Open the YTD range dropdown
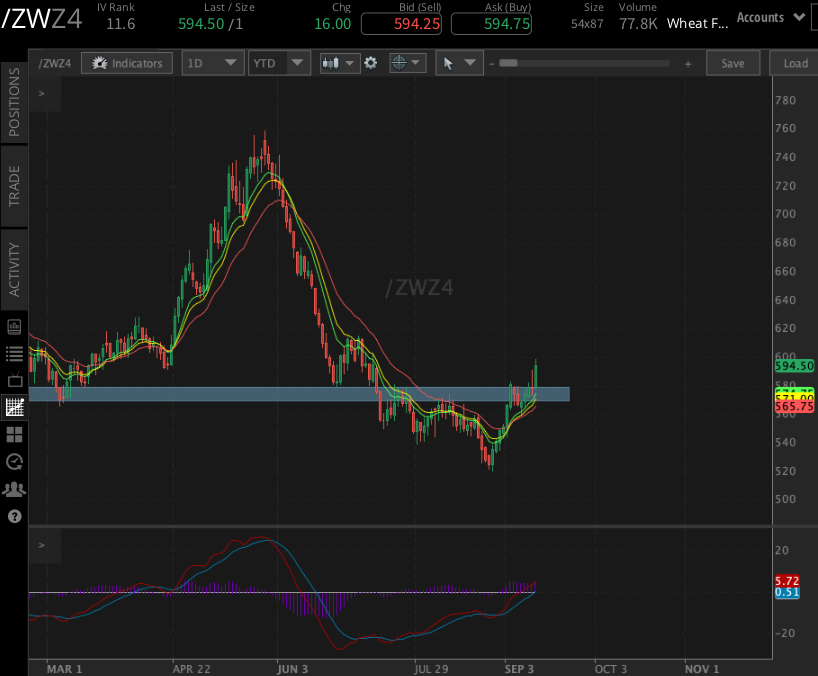The width and height of the screenshot is (818, 676). click(x=280, y=63)
